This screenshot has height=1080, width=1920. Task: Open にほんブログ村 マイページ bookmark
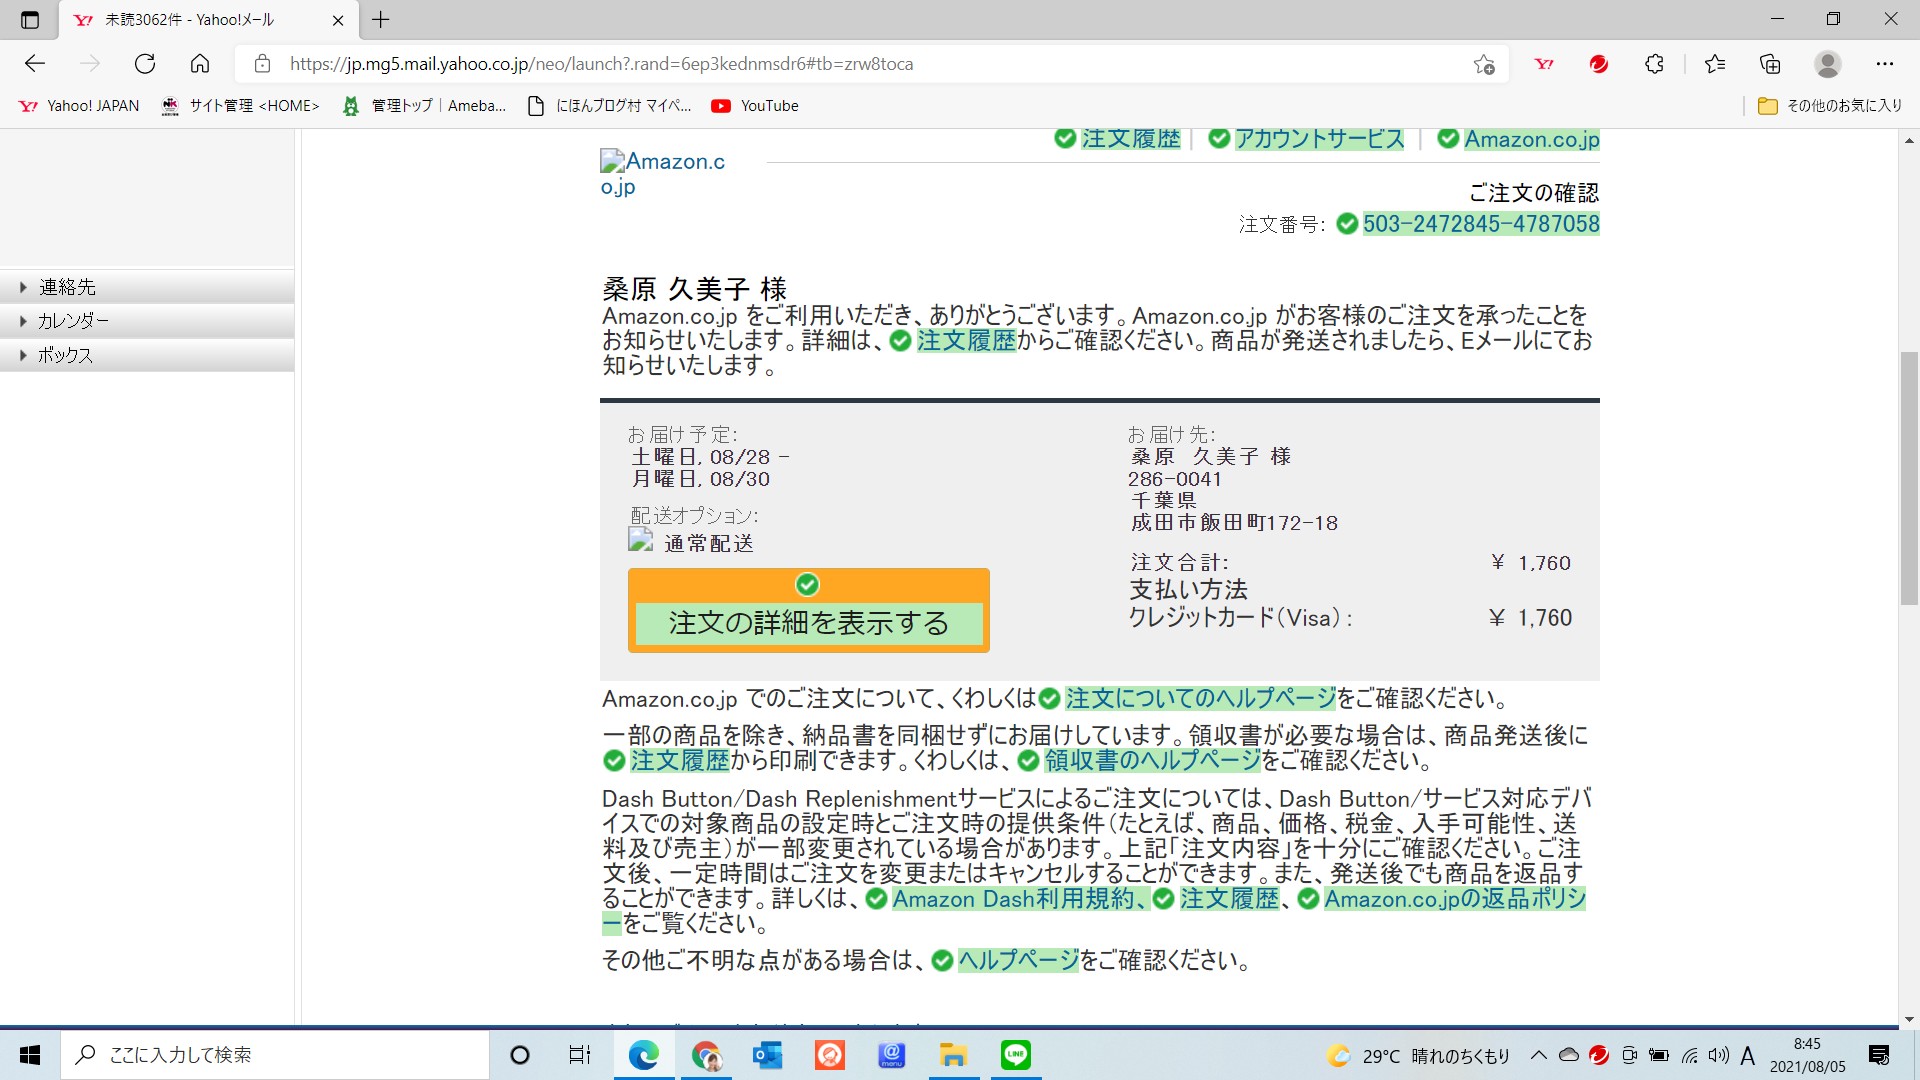tap(609, 106)
